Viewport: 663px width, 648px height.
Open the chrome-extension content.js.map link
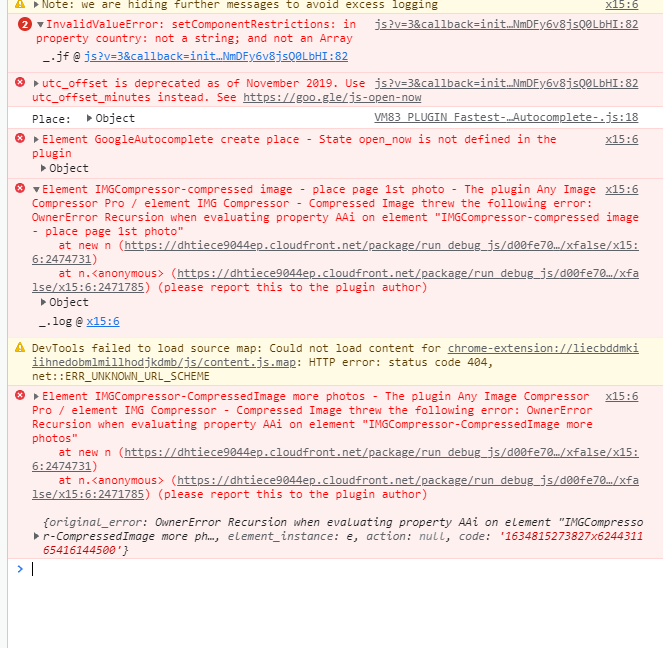point(335,355)
